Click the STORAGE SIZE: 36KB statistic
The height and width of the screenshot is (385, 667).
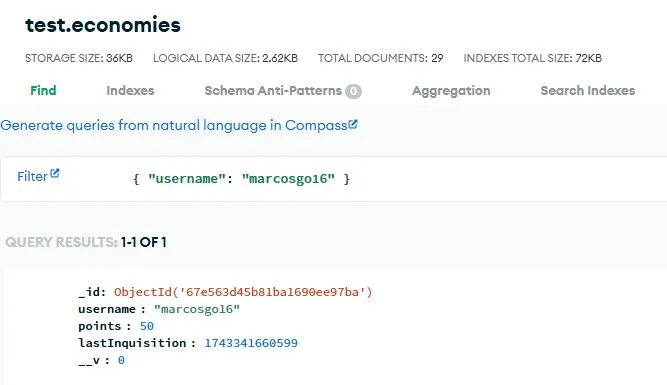[x=79, y=58]
